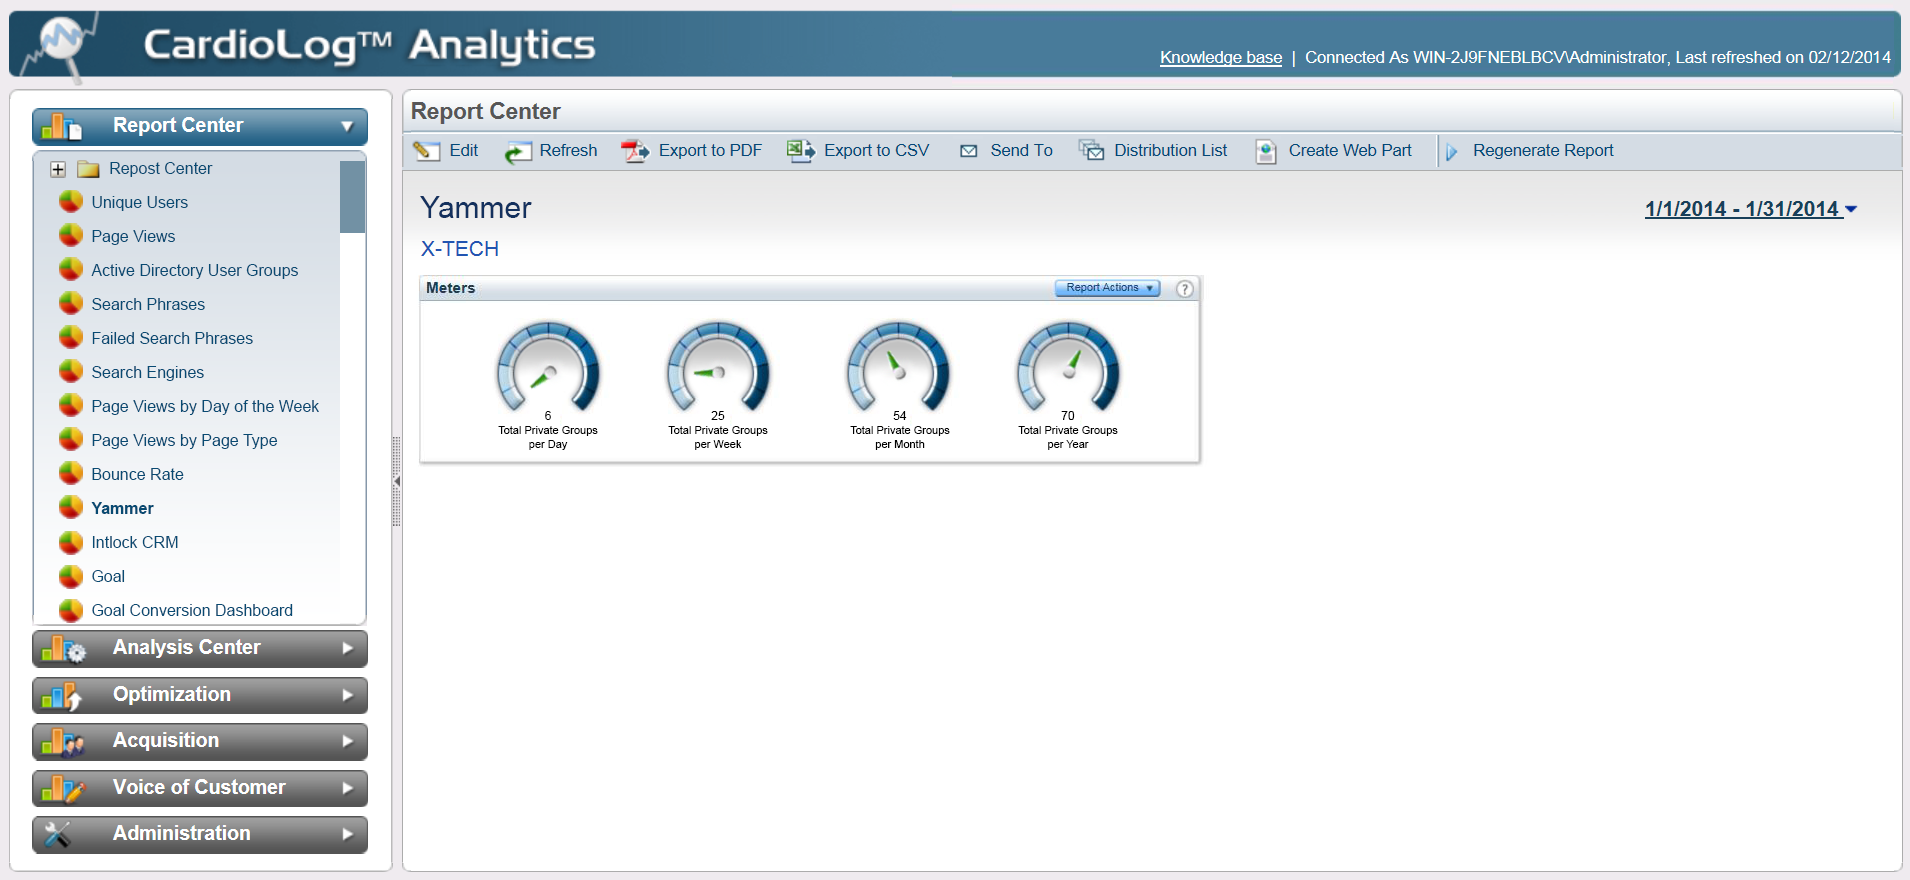Click the CardioLog magnifier logo

point(62,46)
